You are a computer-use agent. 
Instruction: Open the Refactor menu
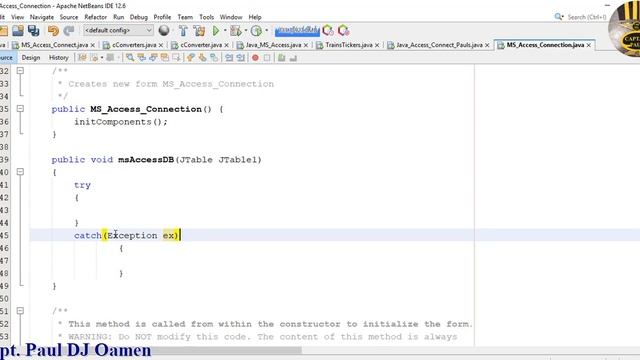pos(96,17)
